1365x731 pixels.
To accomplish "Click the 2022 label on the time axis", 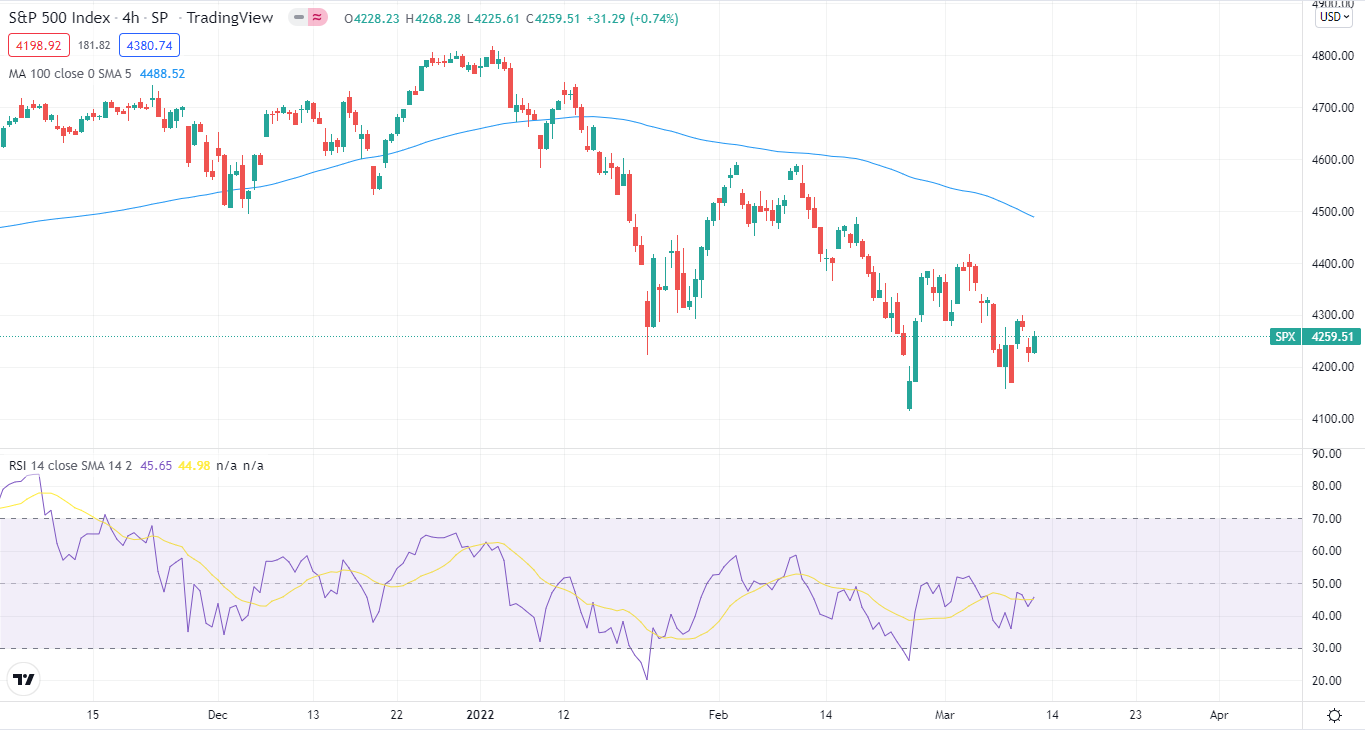I will [x=481, y=715].
